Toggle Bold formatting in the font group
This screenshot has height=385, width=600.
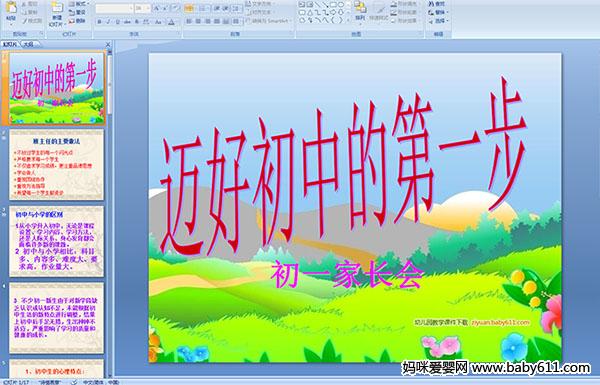point(99,22)
